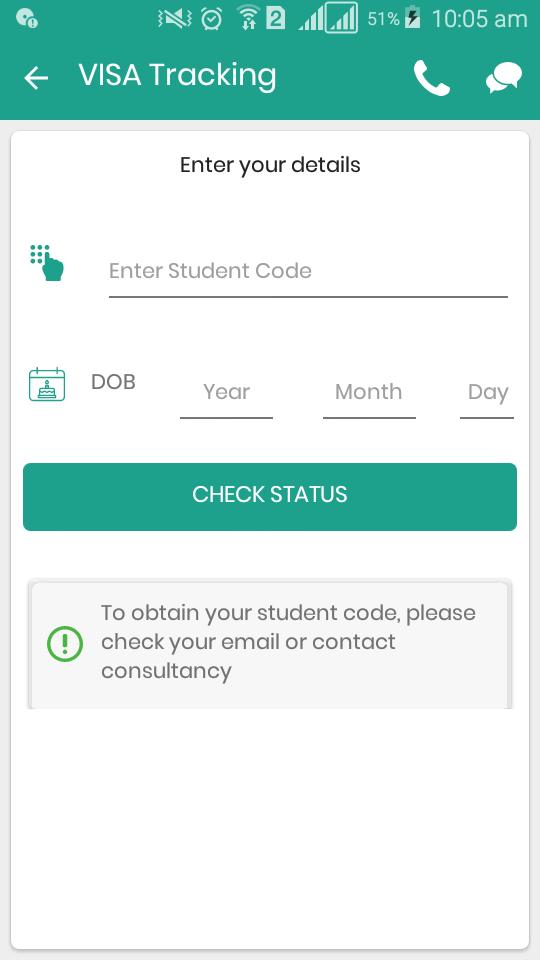Tap the keypad hand student code icon
The width and height of the screenshot is (540, 960).
47,263
